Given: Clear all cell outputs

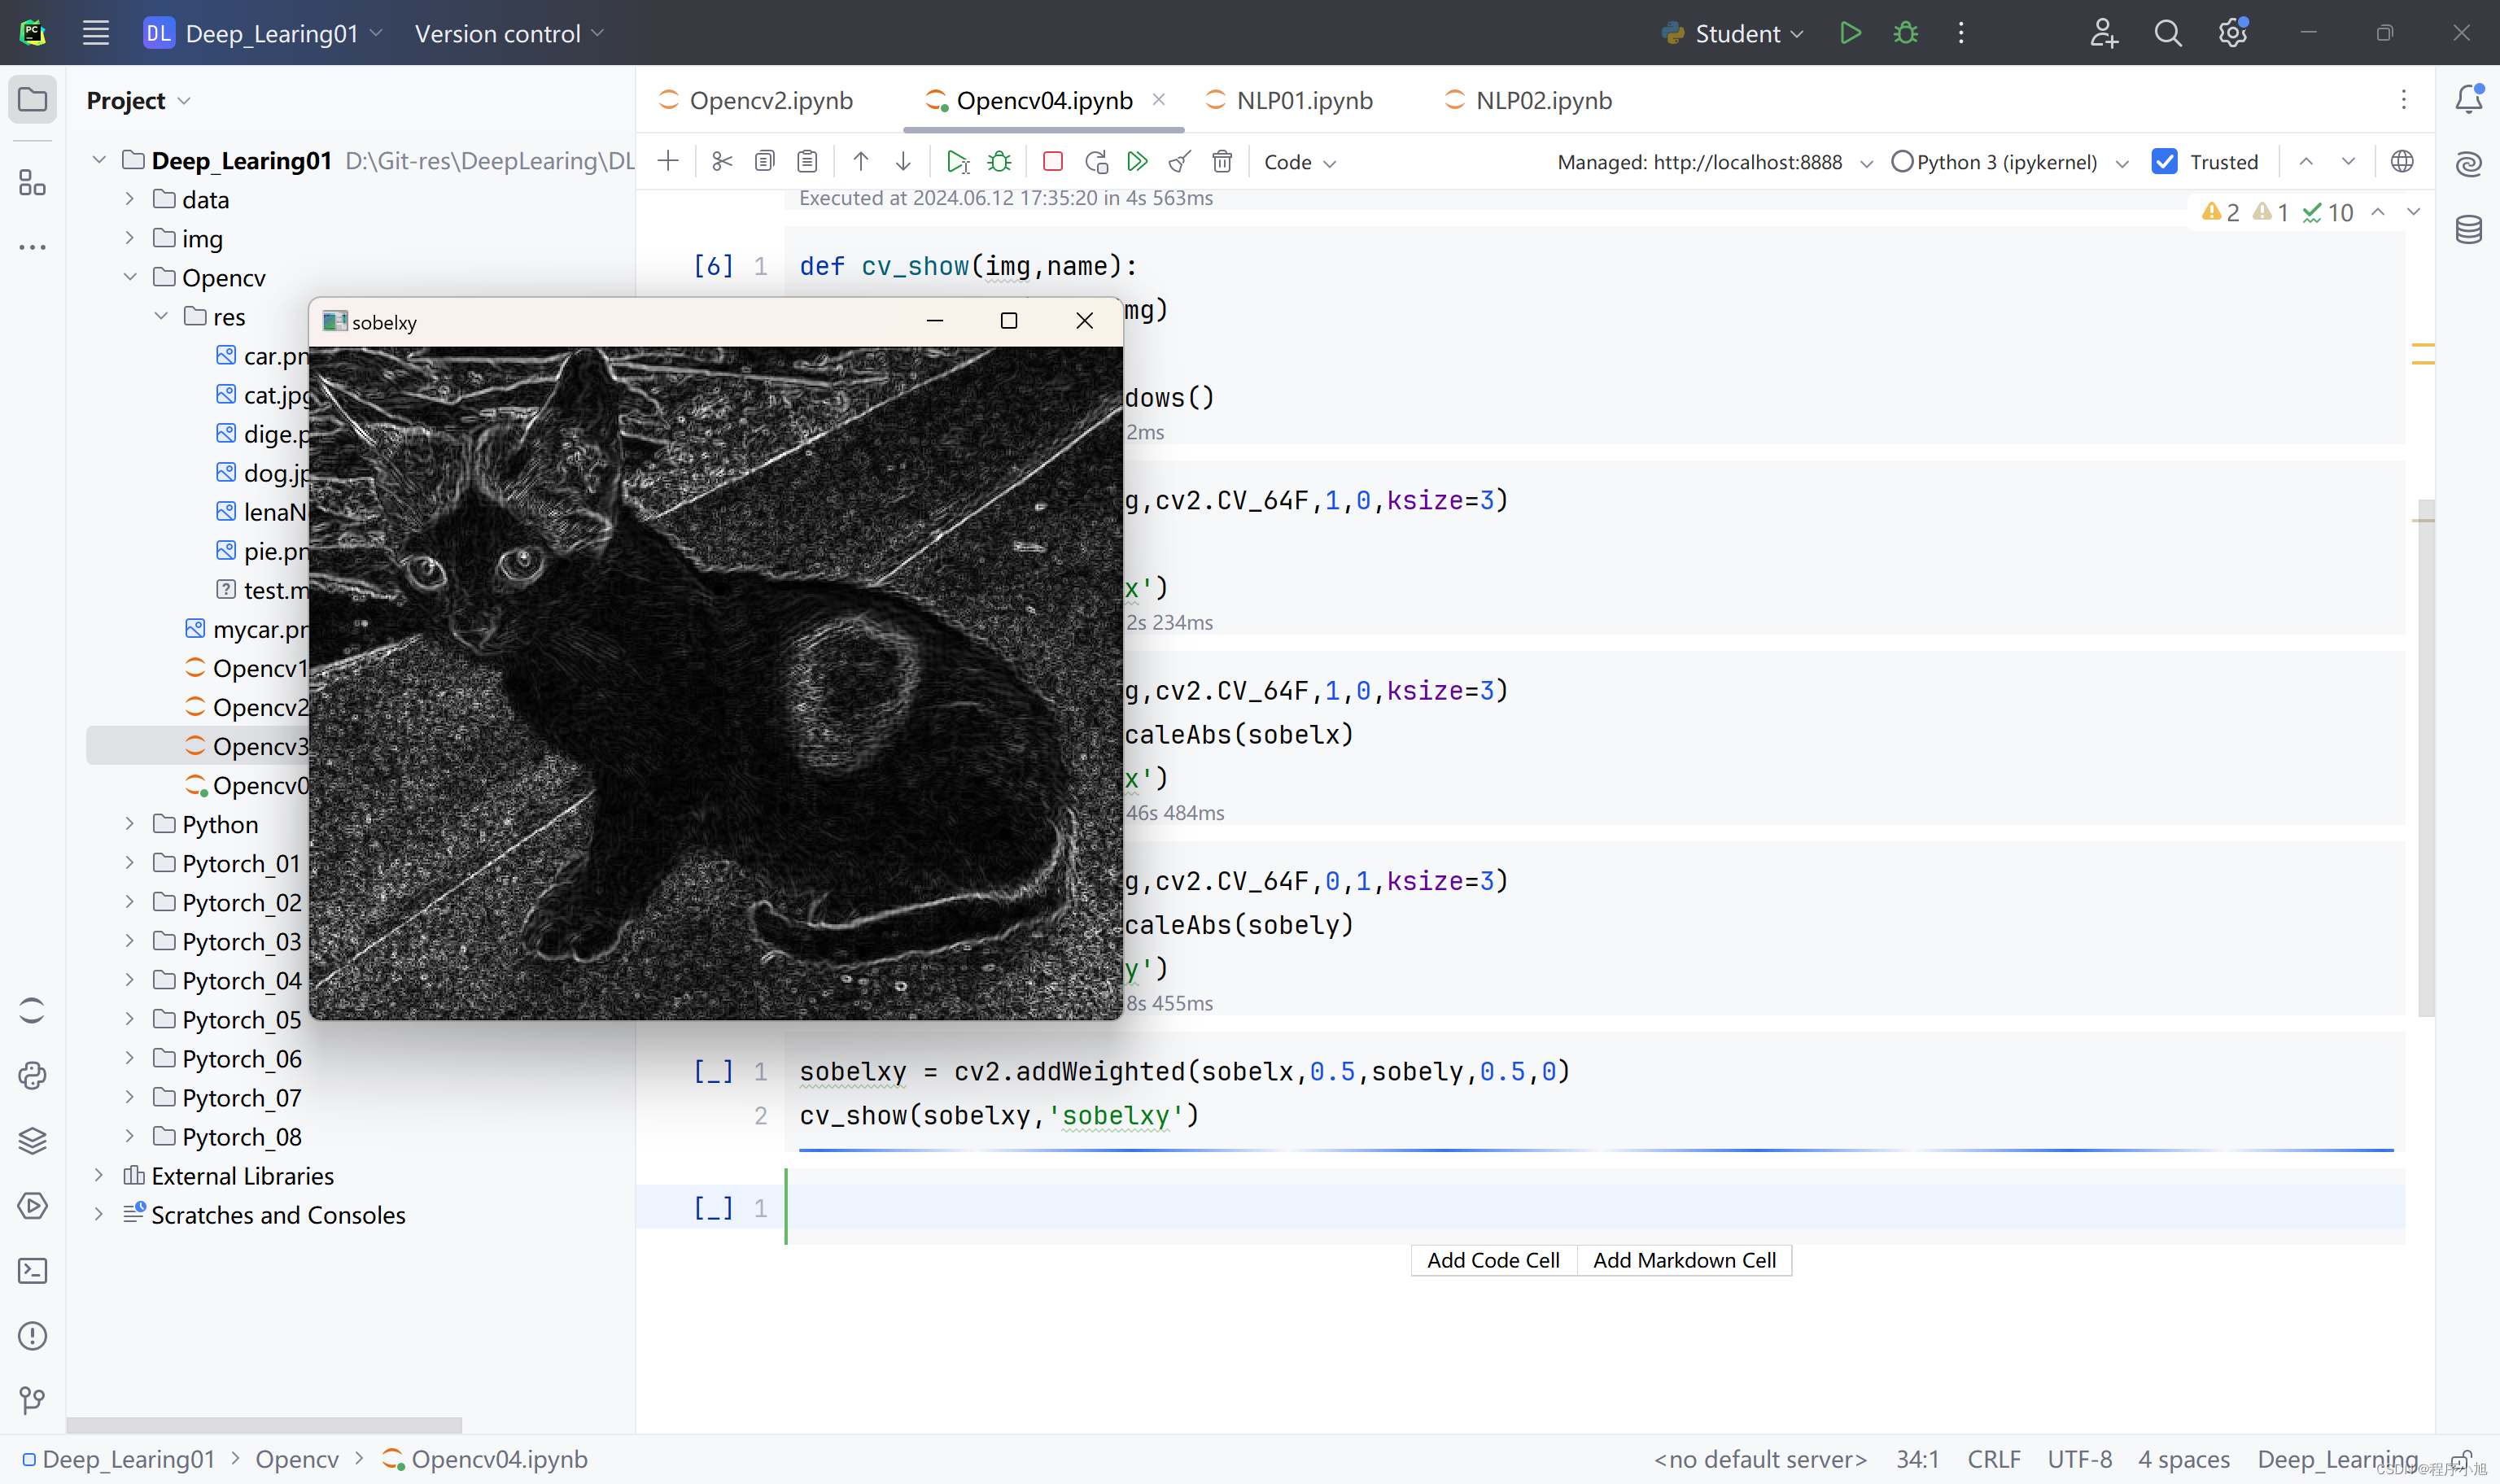Looking at the screenshot, I should coord(1180,161).
